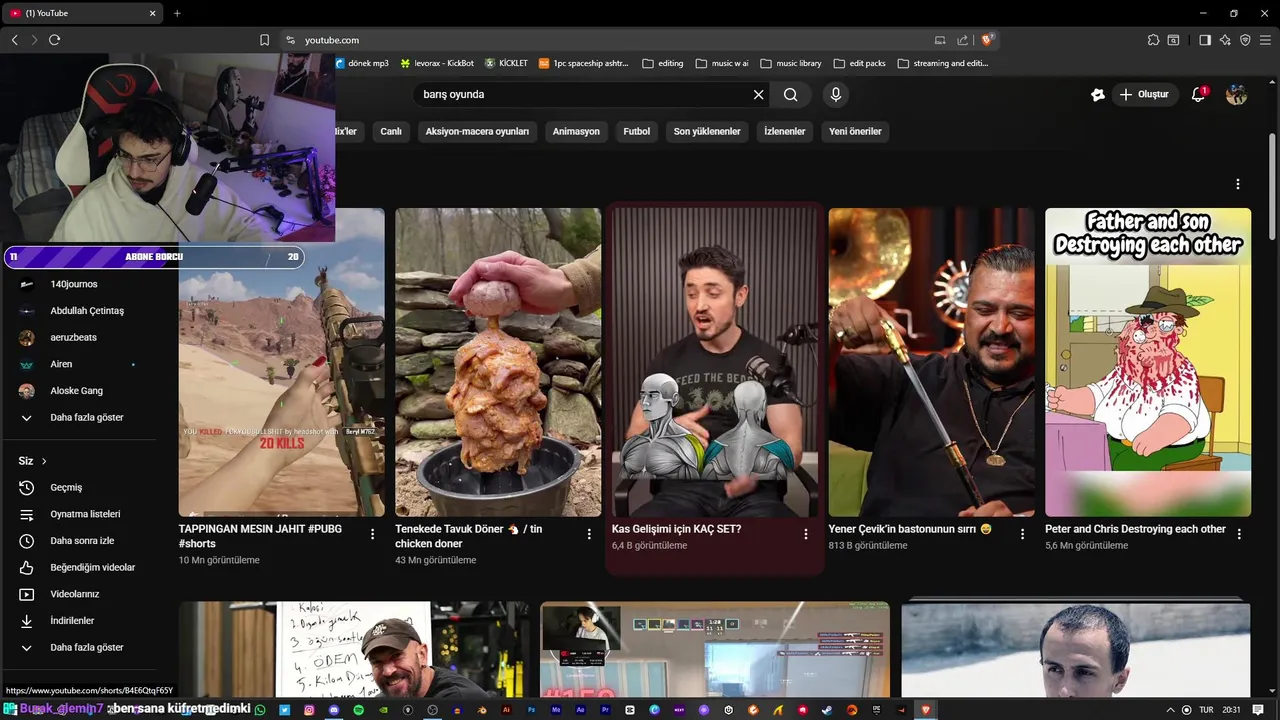Reload the page in browser
Screen dimensions: 1280x720
(54, 40)
